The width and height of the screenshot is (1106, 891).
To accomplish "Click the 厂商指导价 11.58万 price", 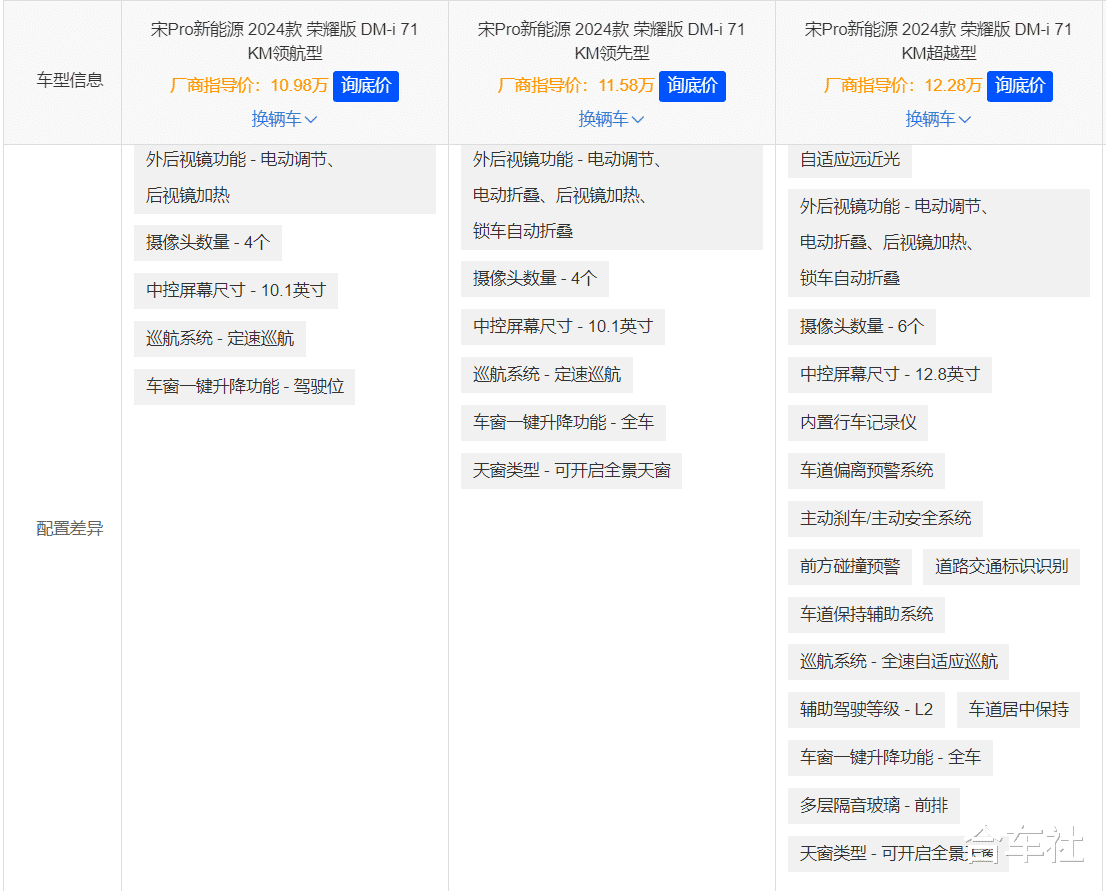I will [x=576, y=86].
